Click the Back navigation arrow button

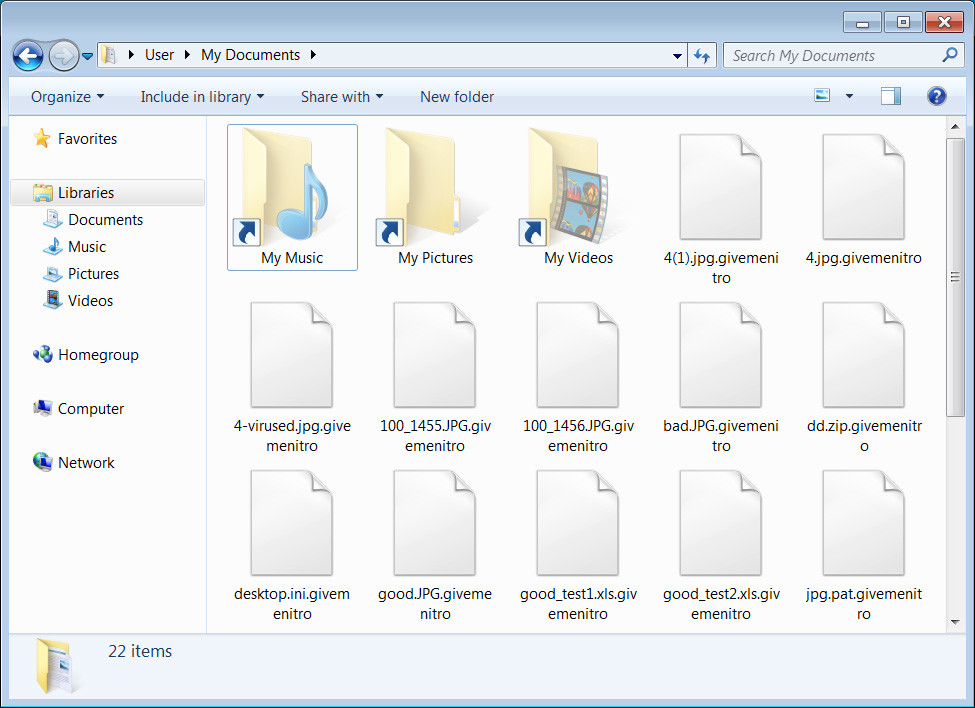[29, 56]
